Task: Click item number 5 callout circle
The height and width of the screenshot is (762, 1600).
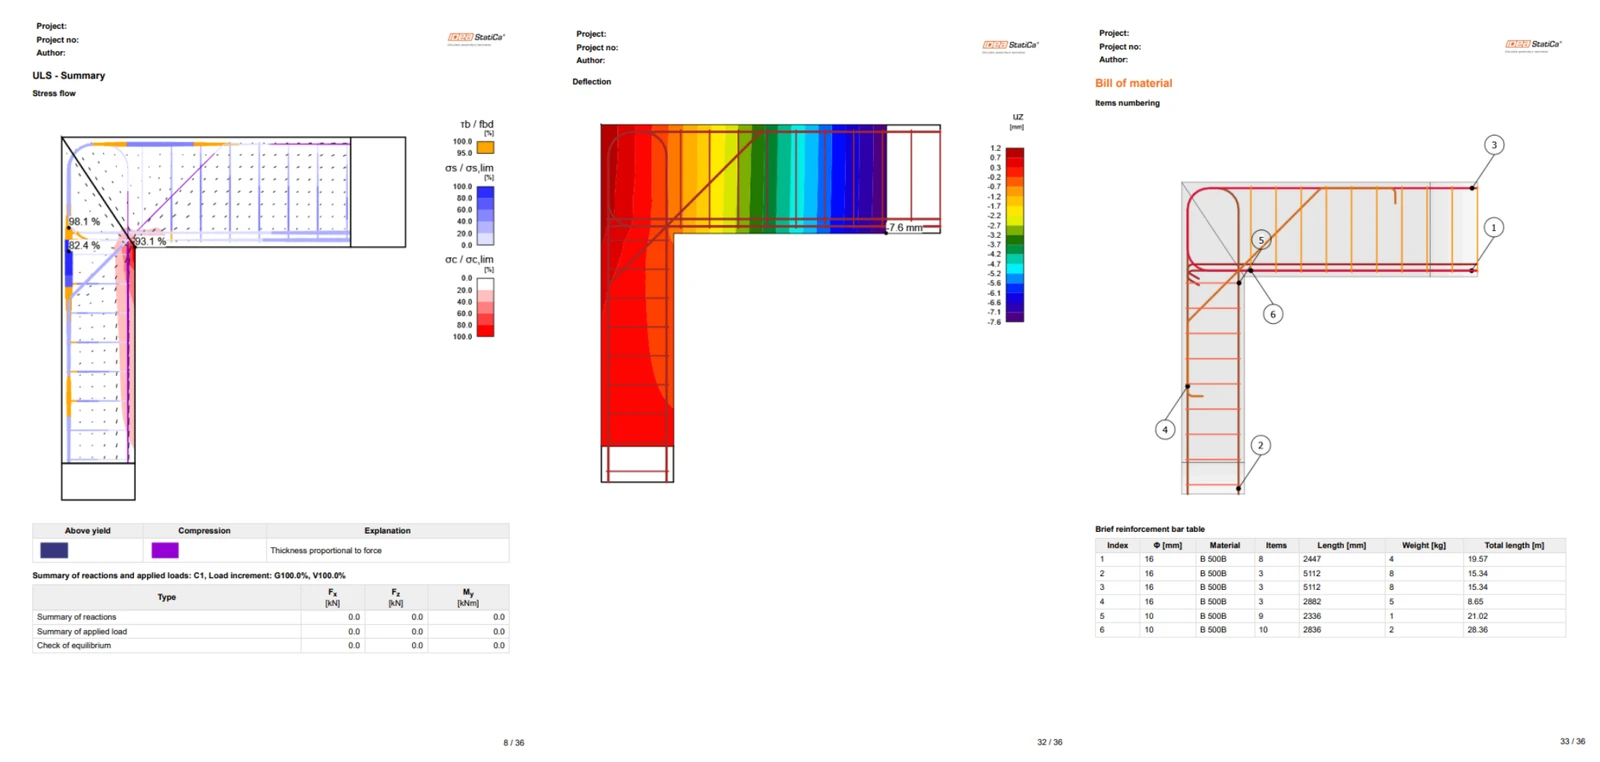Action: pos(1261,240)
